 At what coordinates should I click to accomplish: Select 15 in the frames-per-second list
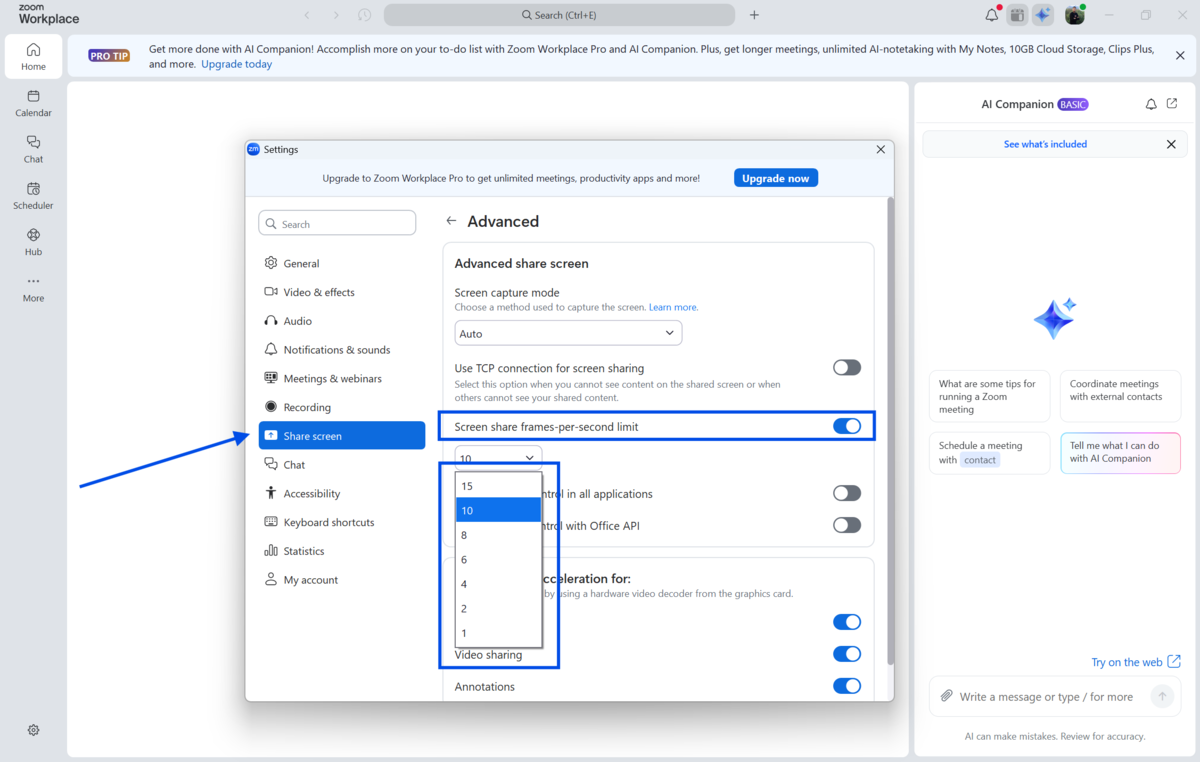coord(498,486)
